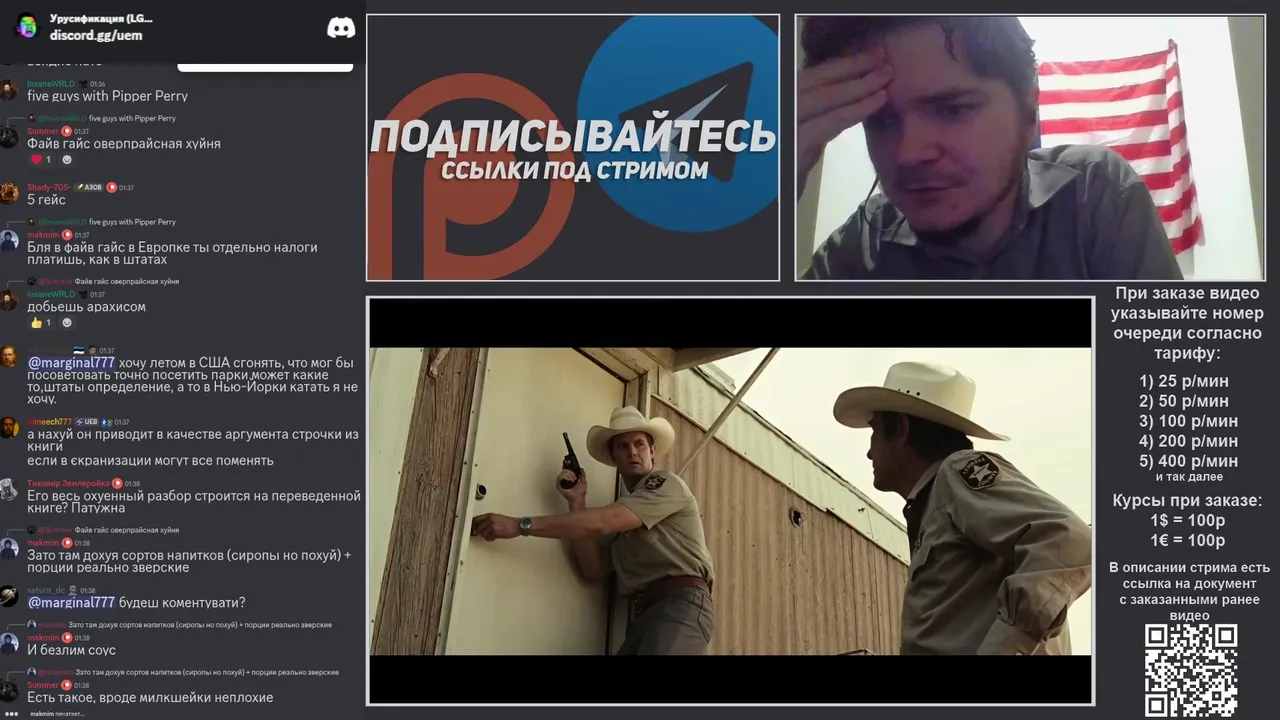Image resolution: width=1280 pixels, height=720 pixels.
Task: Click the '5) 400 р/мин' tariff line
Action: tap(1188, 461)
